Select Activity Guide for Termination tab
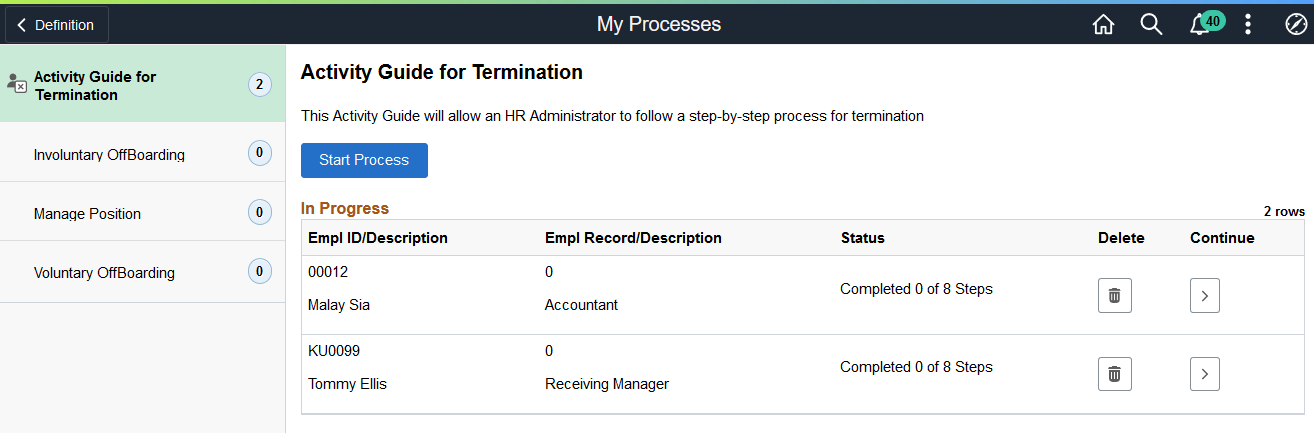Screen dimensions: 1314x433 [x=95, y=86]
